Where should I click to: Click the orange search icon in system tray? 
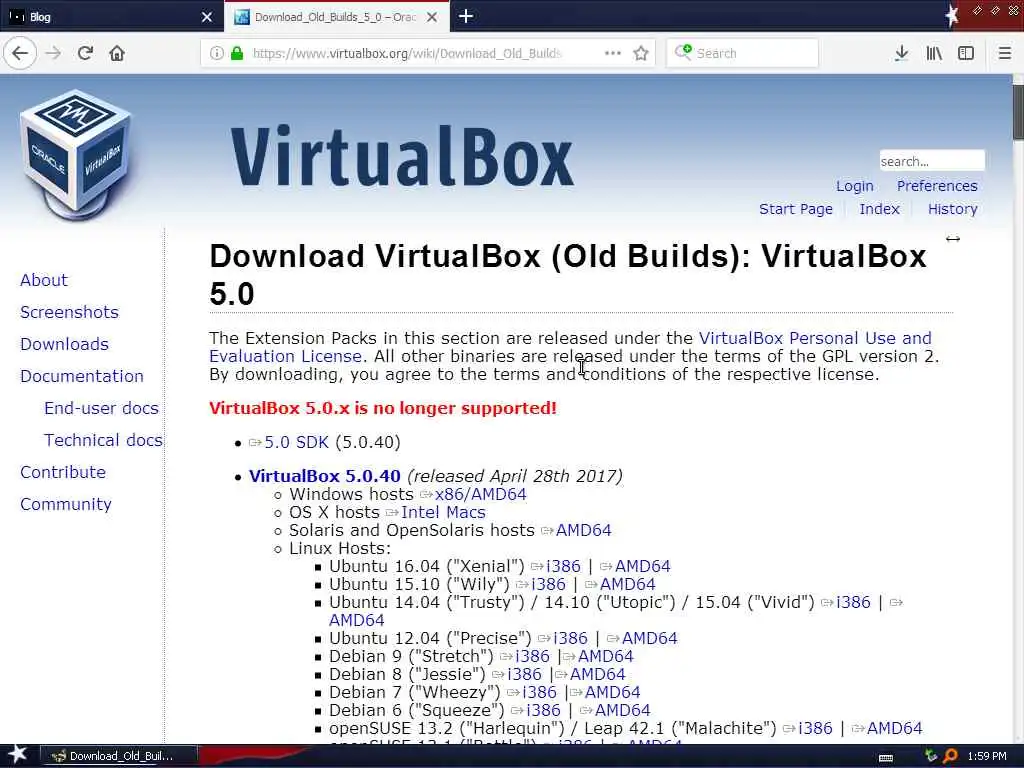[x=951, y=756]
